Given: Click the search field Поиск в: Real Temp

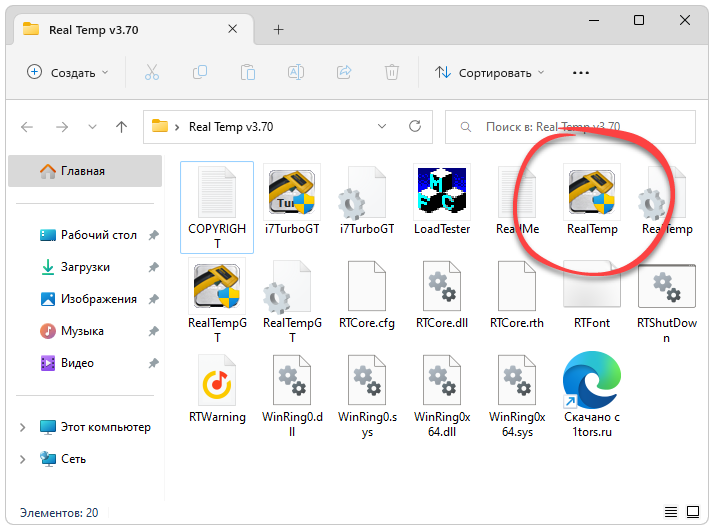Looking at the screenshot, I should (x=570, y=127).
